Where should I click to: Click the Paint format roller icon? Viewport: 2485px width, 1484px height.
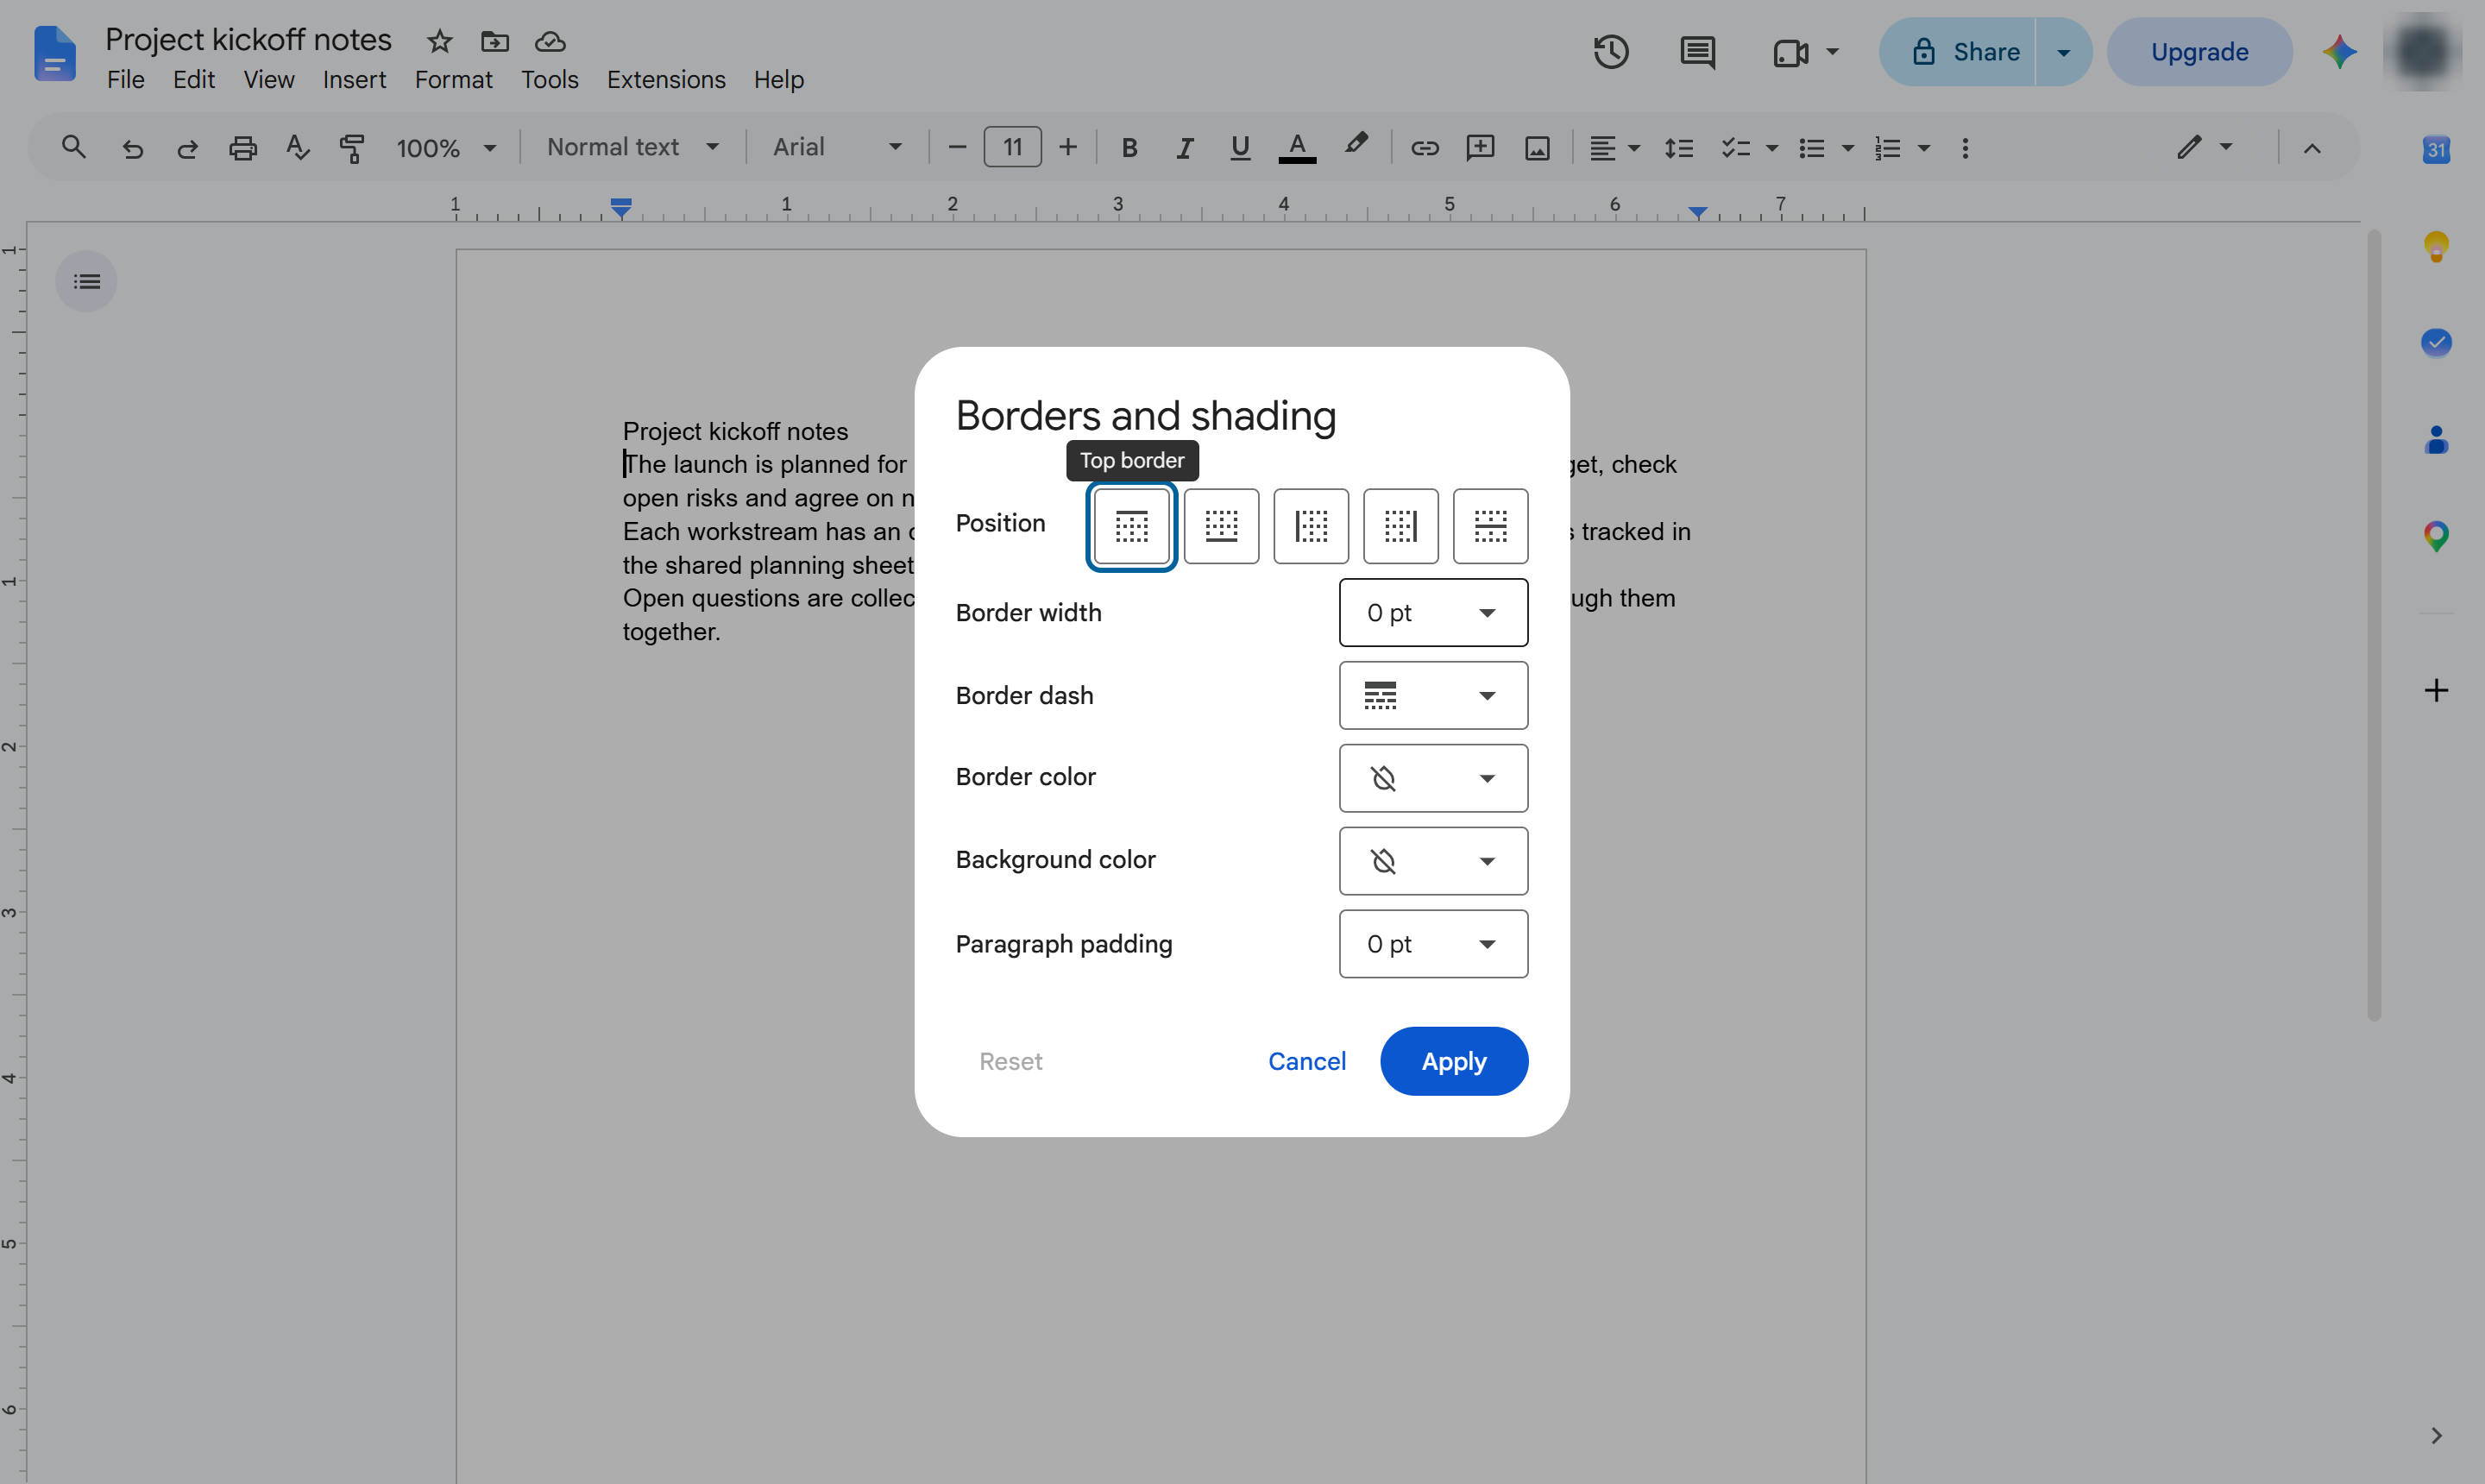[x=352, y=148]
